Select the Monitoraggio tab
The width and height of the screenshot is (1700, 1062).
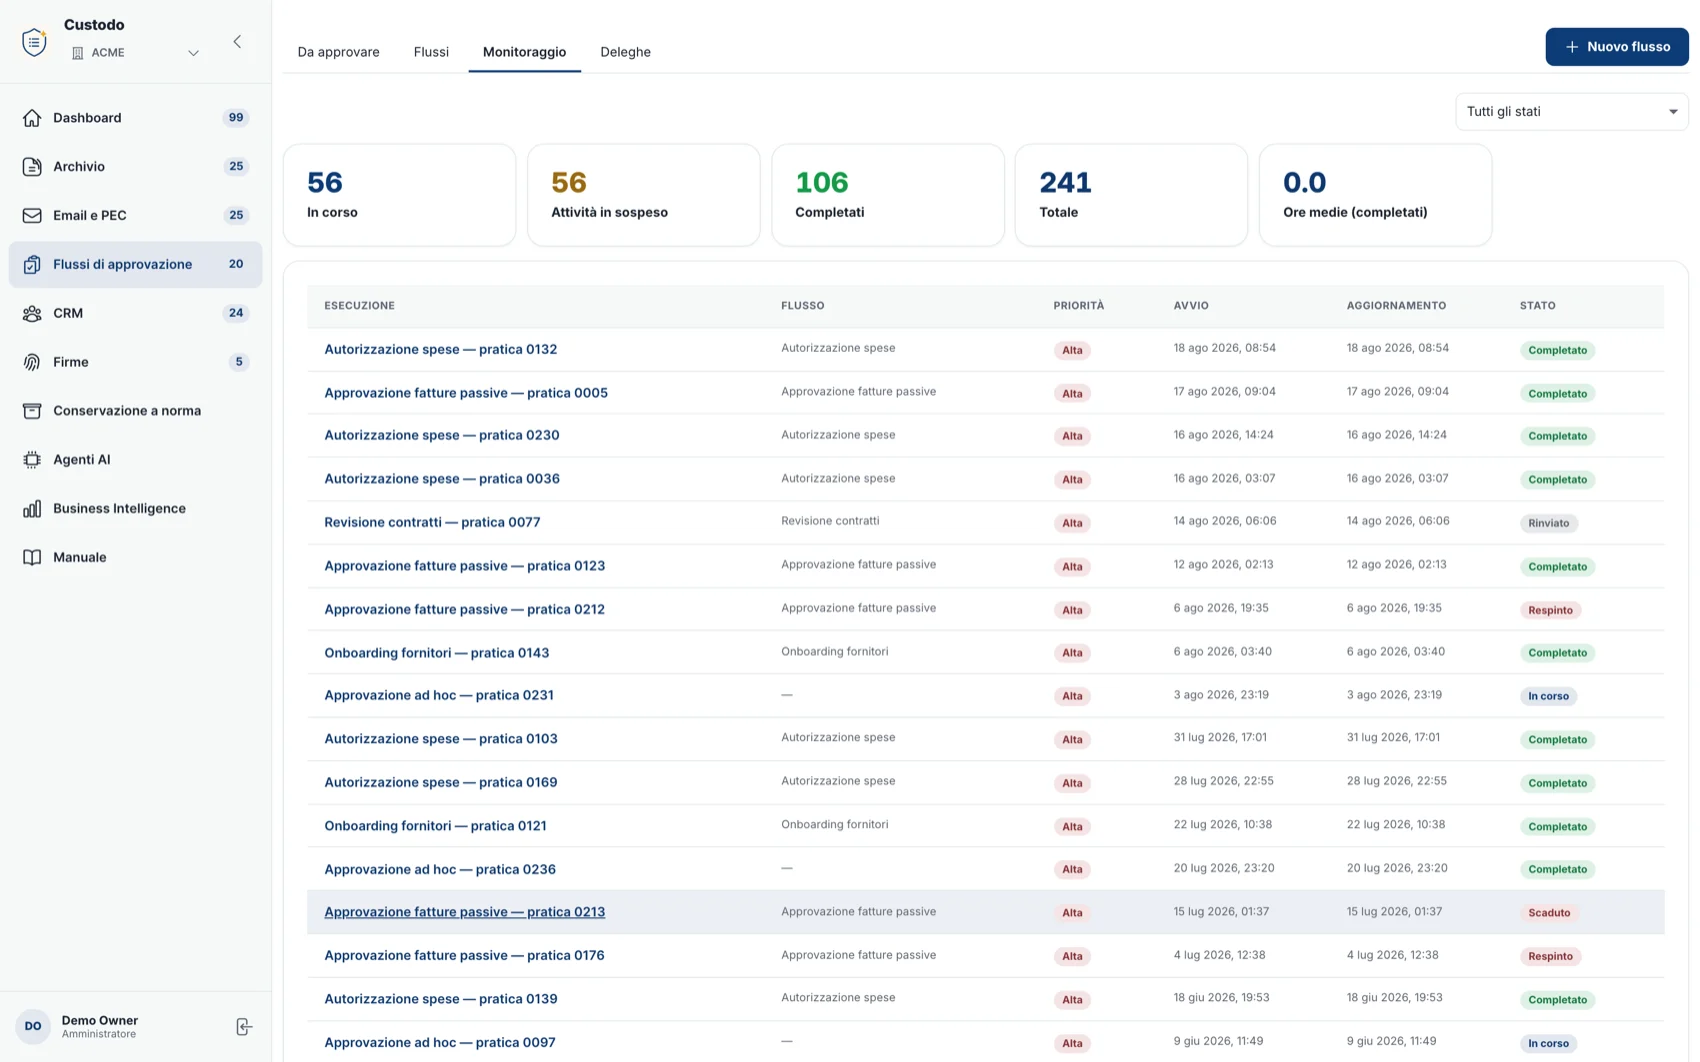[x=524, y=52]
